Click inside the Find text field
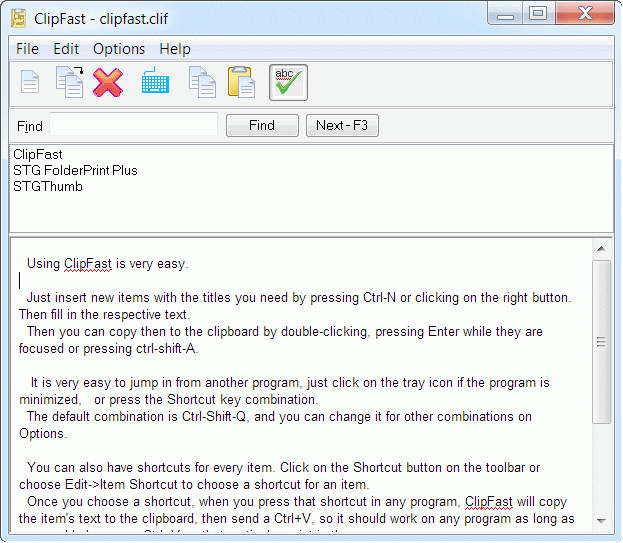Image resolution: width=623 pixels, height=543 pixels. [x=134, y=126]
